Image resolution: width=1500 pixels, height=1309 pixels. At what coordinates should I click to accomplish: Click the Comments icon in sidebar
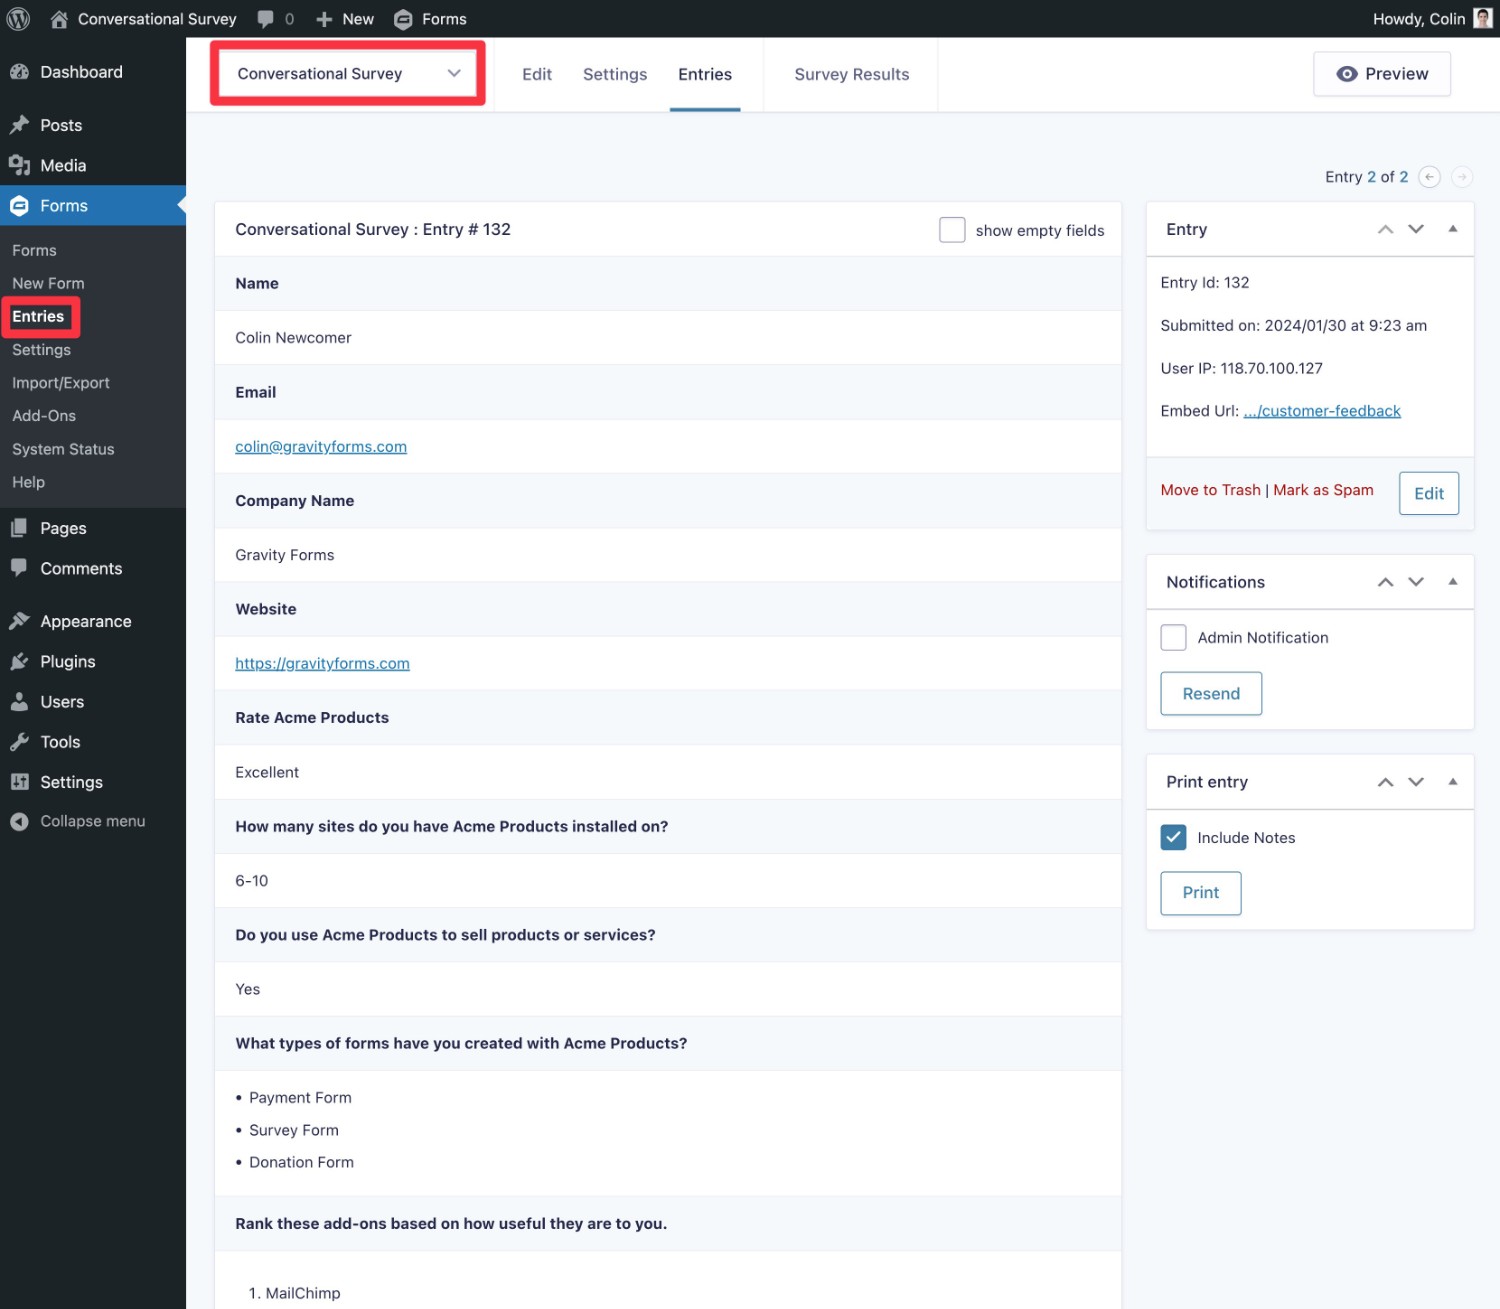(x=19, y=568)
